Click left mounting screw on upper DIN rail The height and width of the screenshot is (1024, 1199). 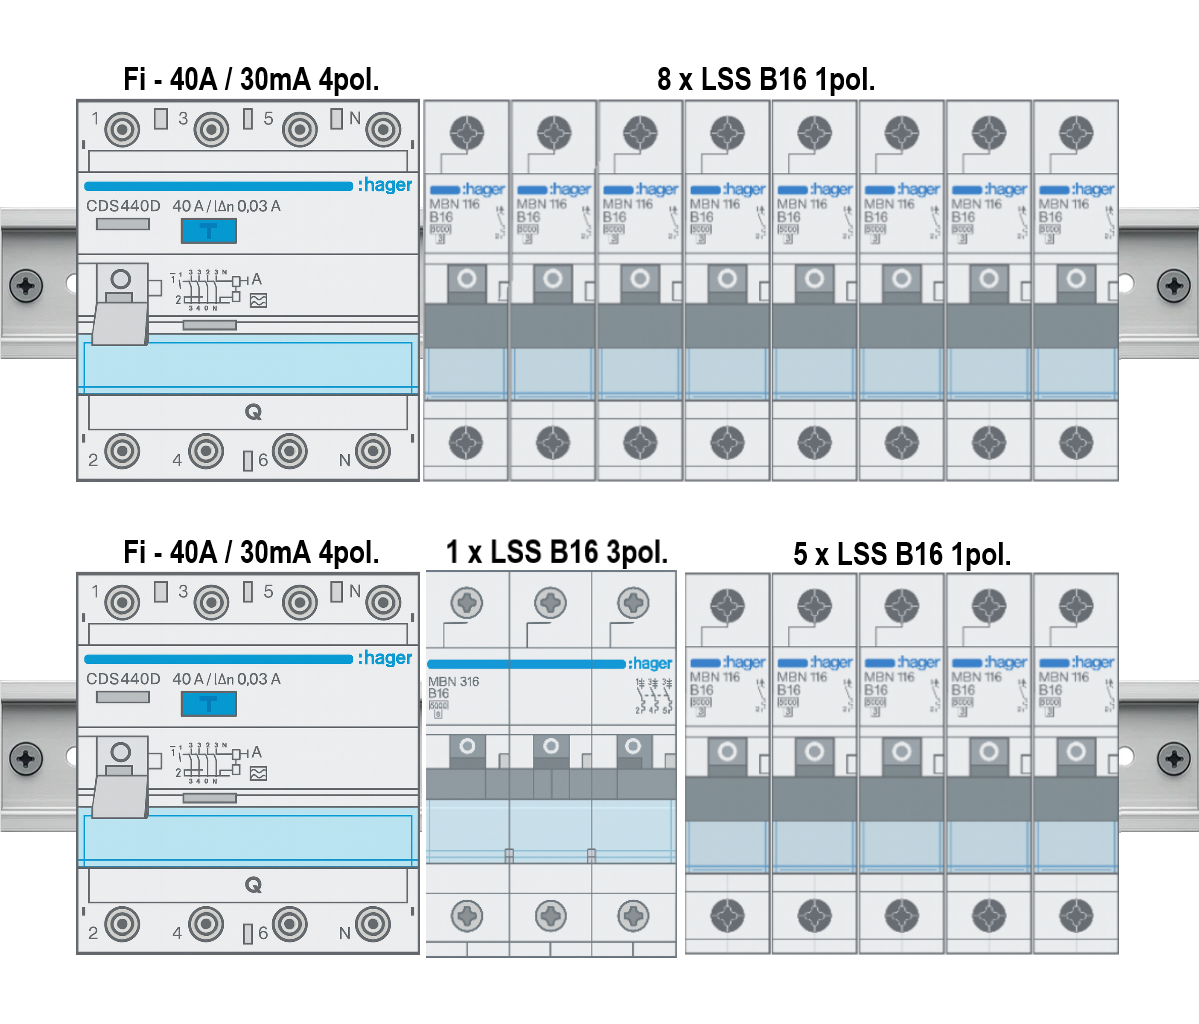(26, 285)
